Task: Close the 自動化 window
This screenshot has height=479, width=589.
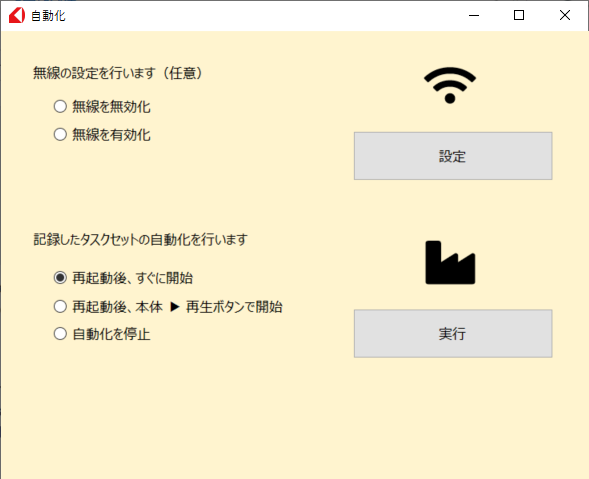Action: coord(565,15)
